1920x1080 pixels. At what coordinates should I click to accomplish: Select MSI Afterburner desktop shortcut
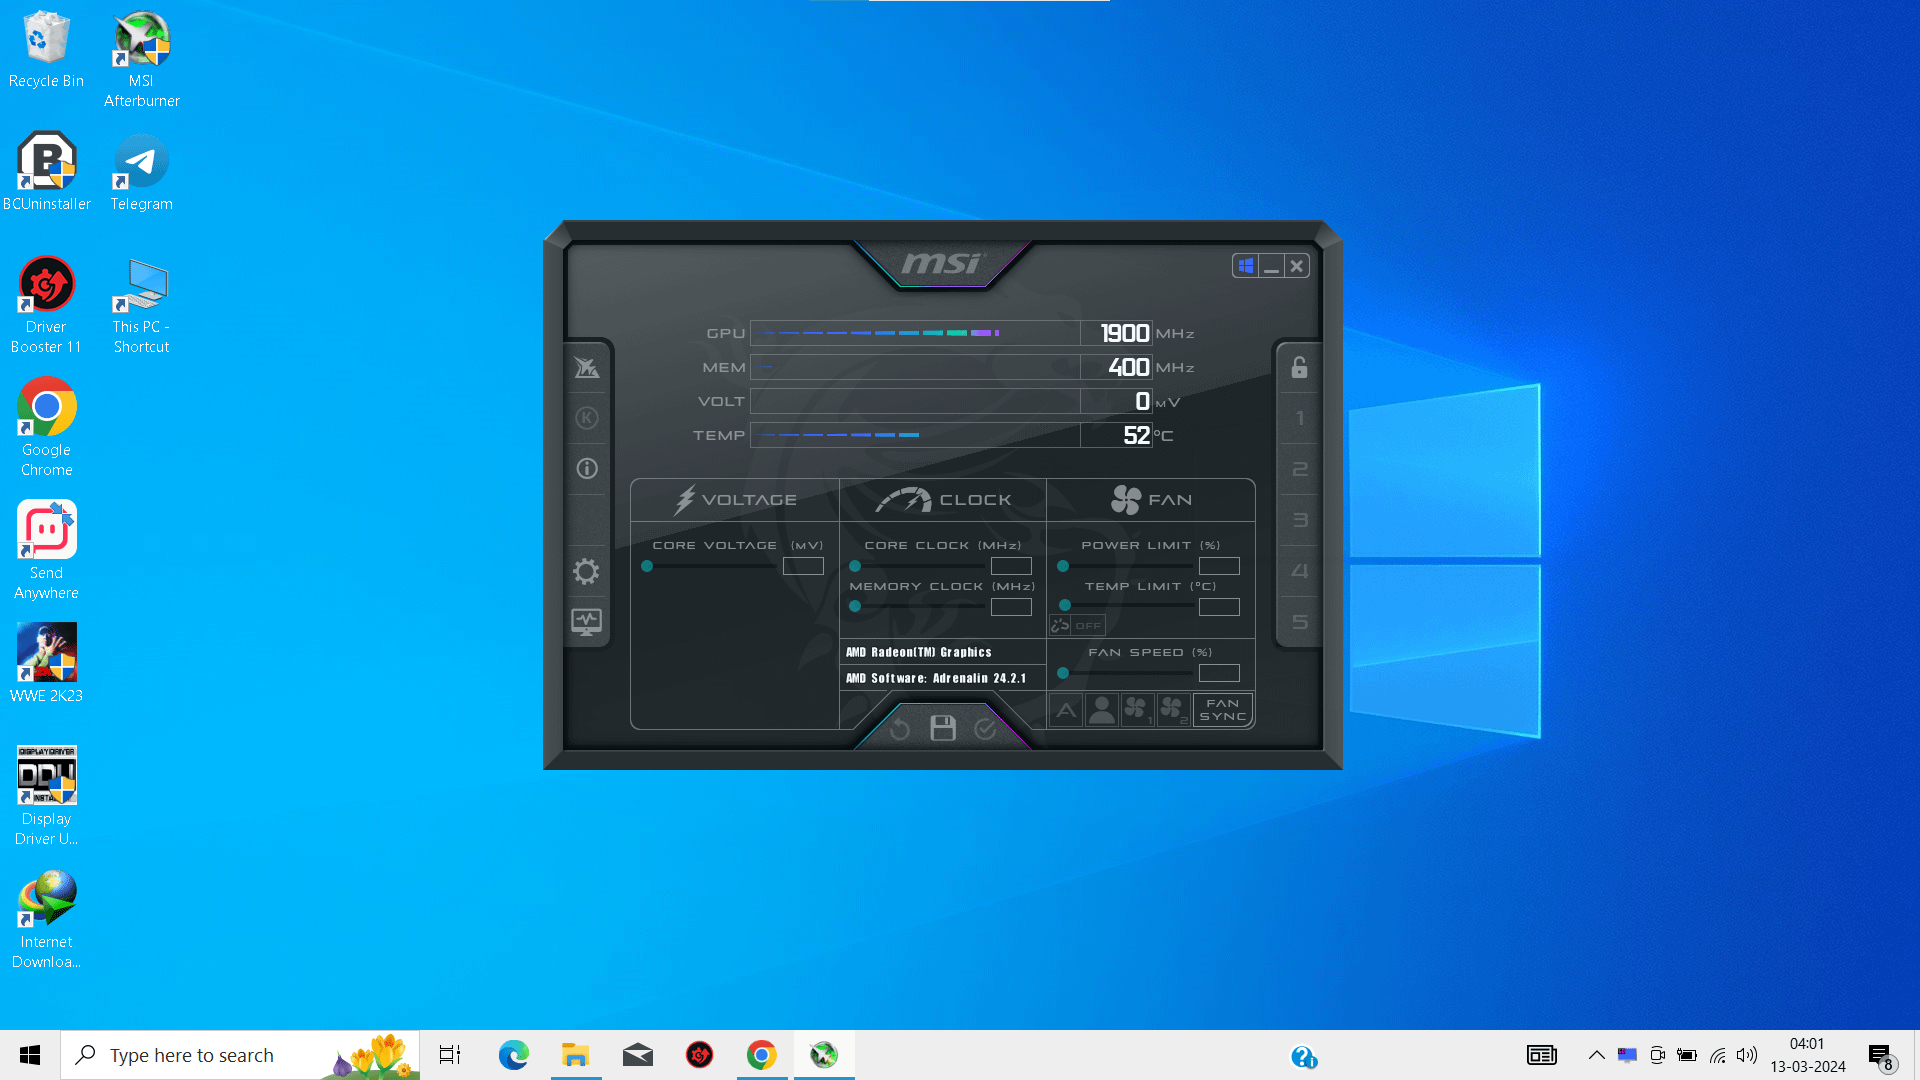[141, 60]
